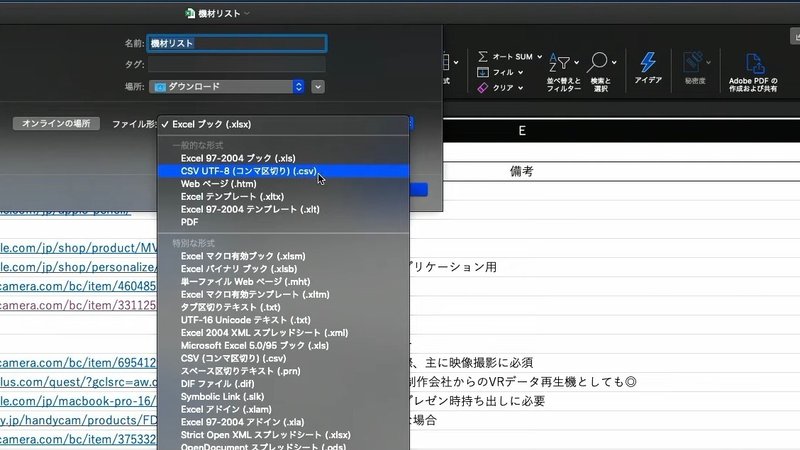Expand the オート SUM dropdown arrow
Image resolution: width=800 pixels, height=450 pixels.
click(539, 57)
